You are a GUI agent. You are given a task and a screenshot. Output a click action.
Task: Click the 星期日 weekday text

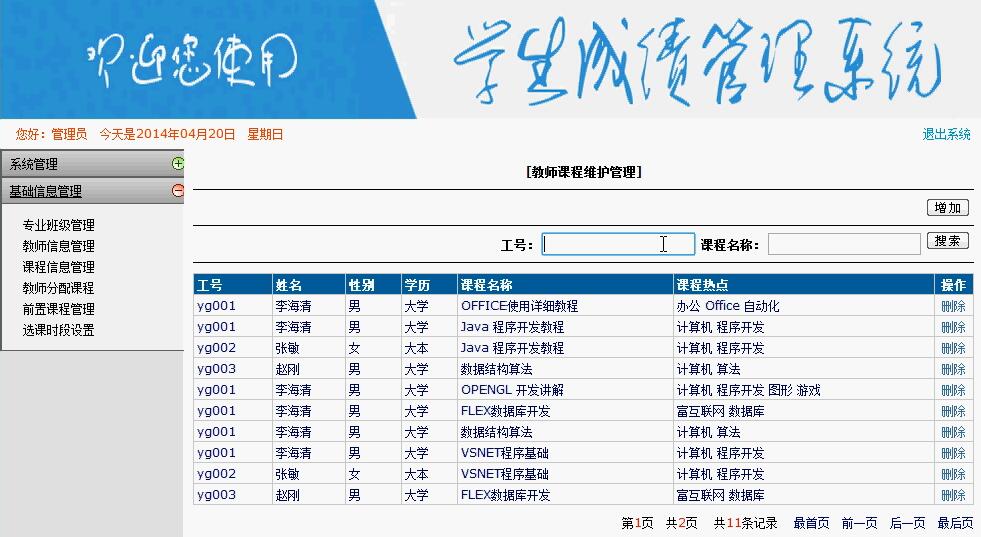click(x=265, y=134)
